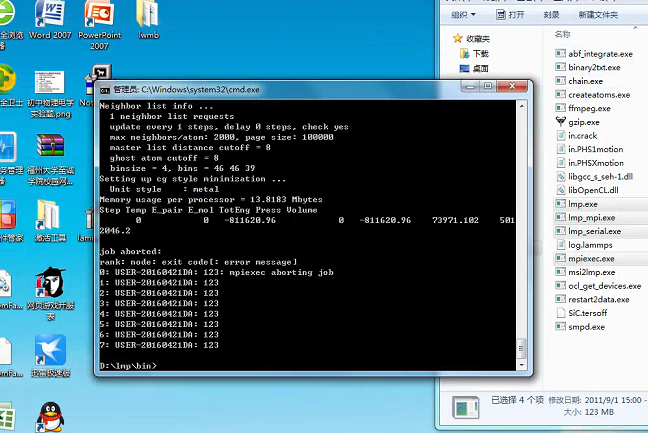Select the gzip.exe file icon
Screen dimensions: 648x433
[x=560, y=121]
